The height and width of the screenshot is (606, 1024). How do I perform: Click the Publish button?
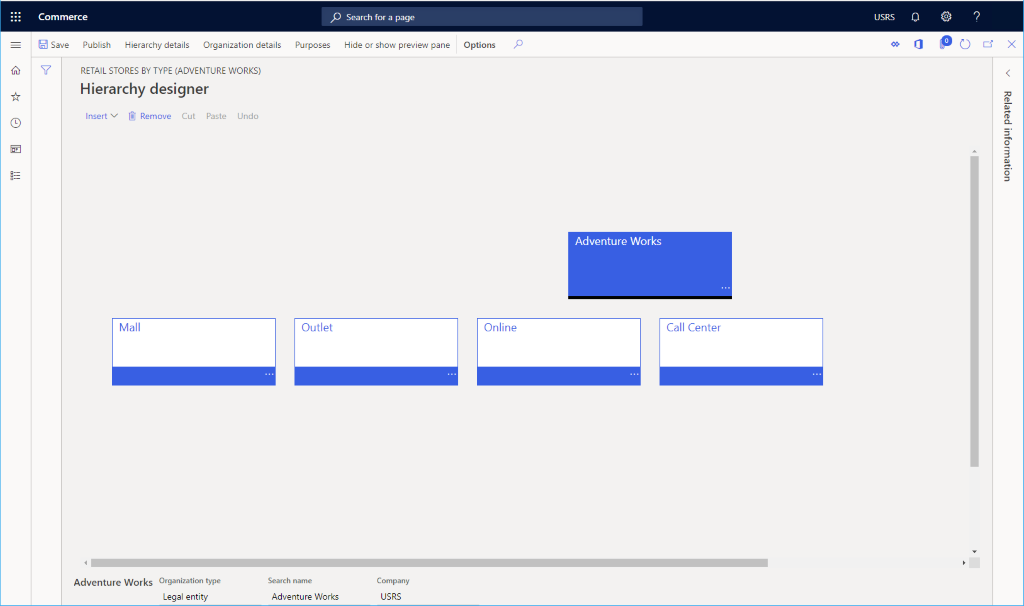97,44
